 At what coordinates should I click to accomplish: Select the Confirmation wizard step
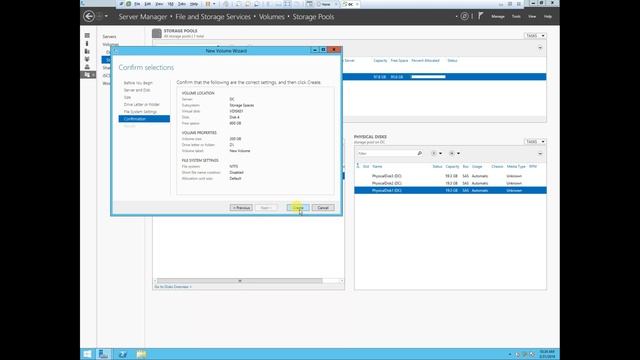(144, 119)
